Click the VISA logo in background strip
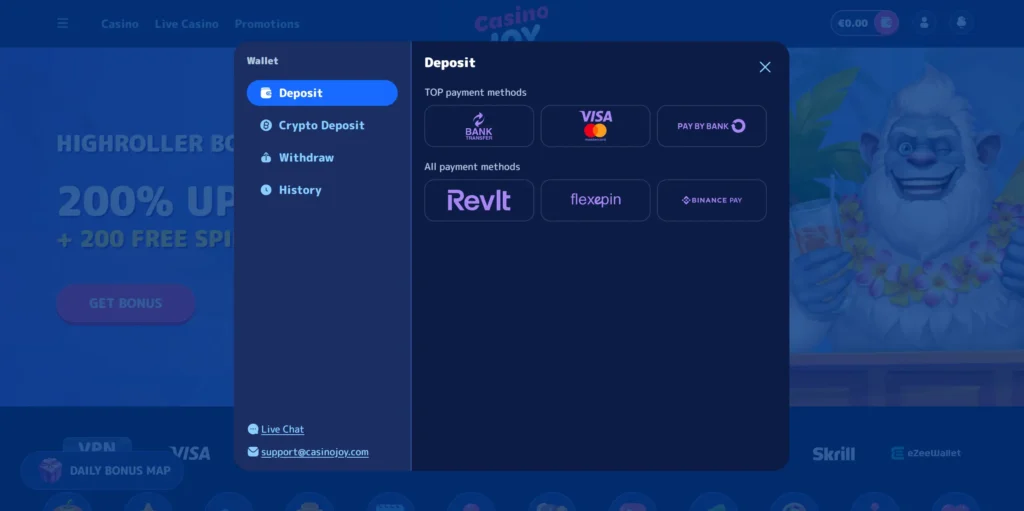Viewport: 1024px width, 511px height. [190, 453]
